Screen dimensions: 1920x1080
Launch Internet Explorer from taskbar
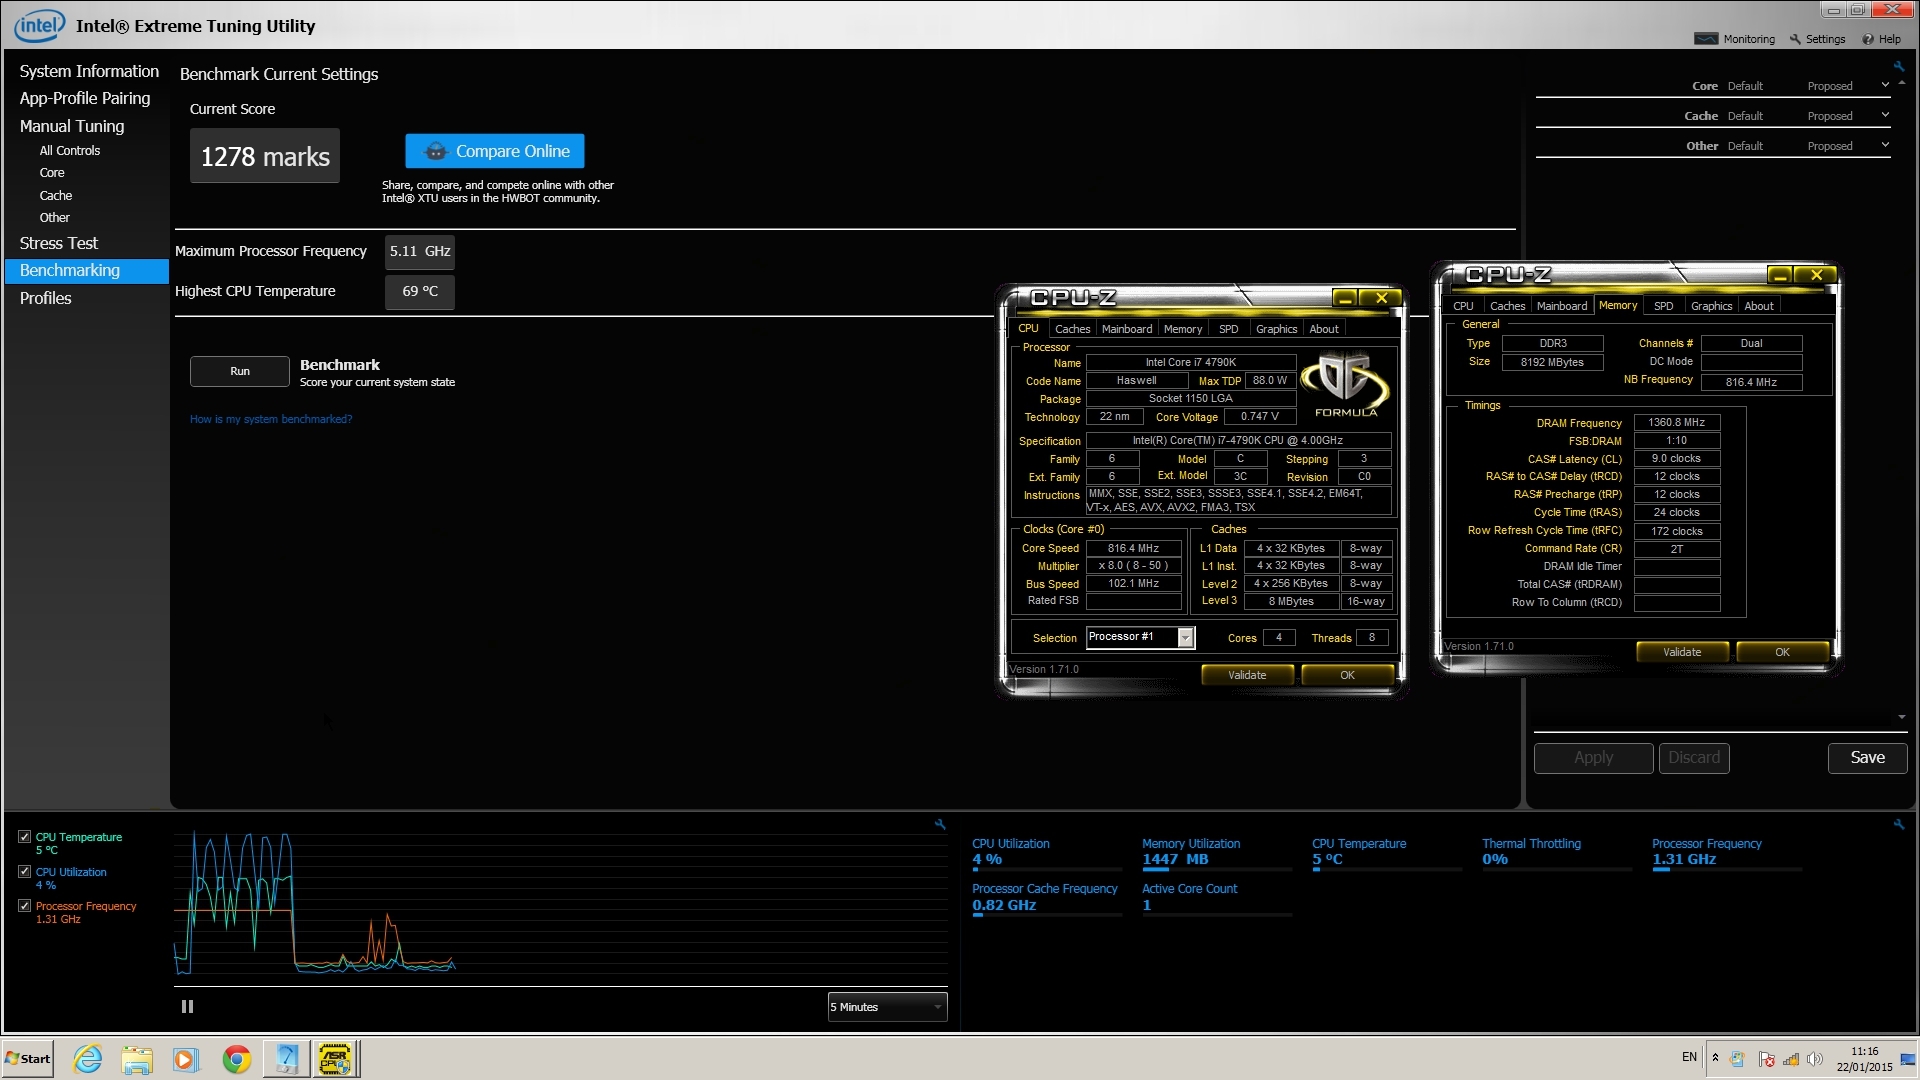click(88, 1059)
